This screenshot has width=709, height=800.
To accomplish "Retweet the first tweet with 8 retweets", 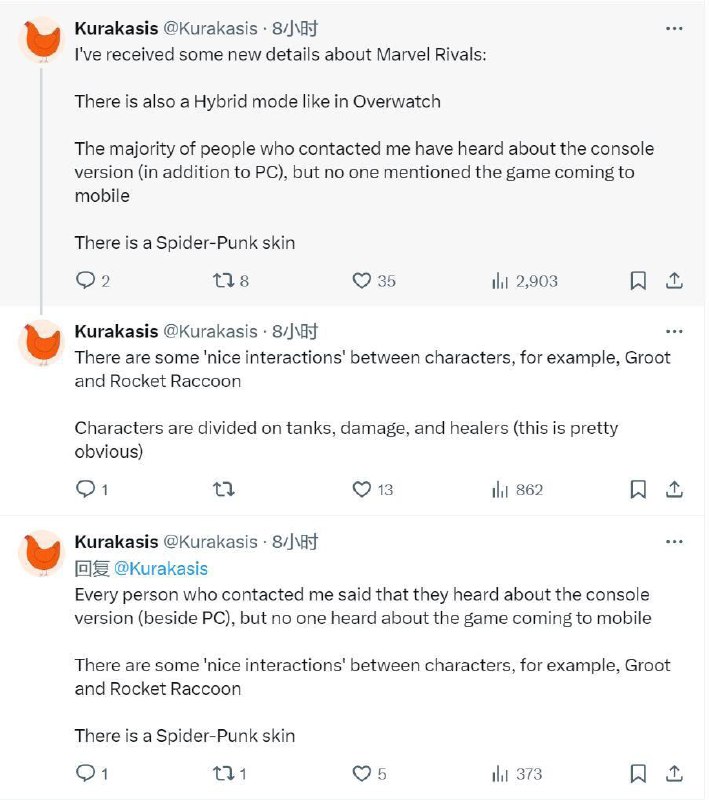I will 225,281.
